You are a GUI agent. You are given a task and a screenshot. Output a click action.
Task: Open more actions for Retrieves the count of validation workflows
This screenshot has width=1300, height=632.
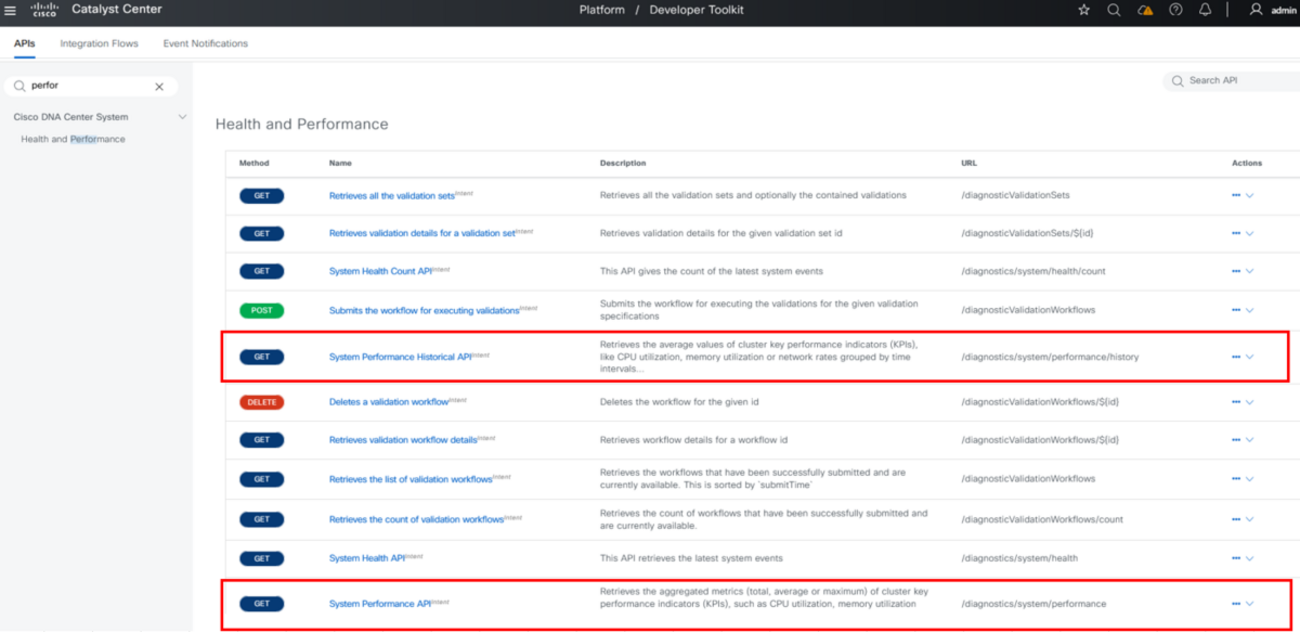tap(1236, 519)
